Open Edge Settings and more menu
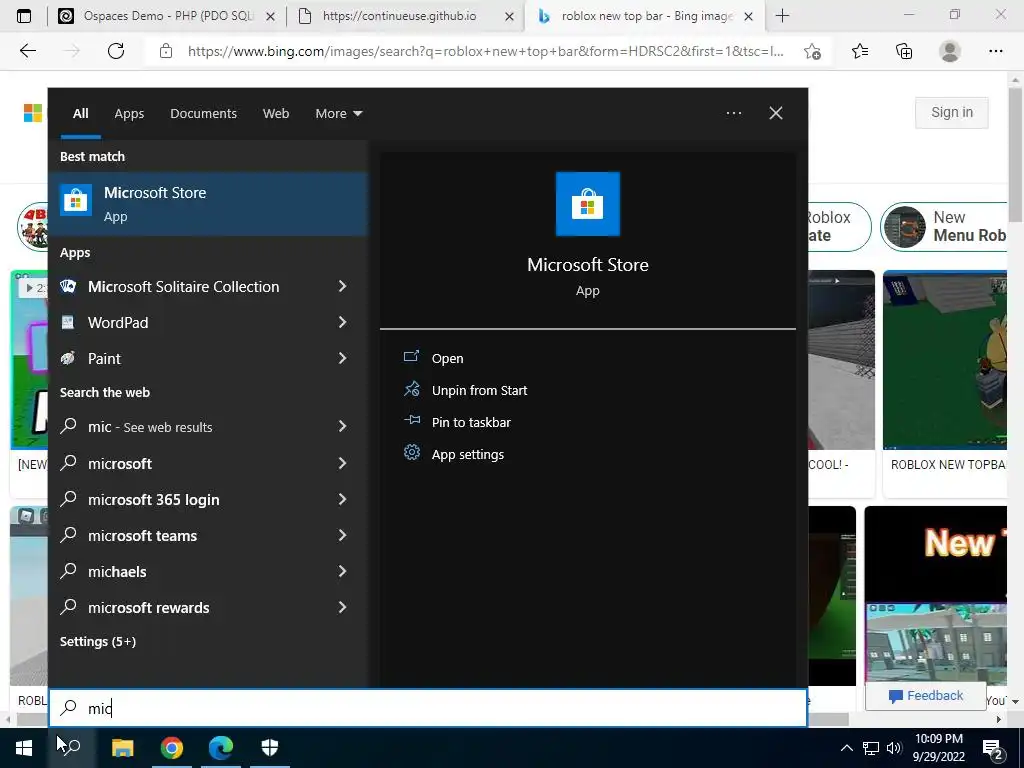Image resolution: width=1024 pixels, height=768 pixels. pyautogui.click(x=995, y=51)
